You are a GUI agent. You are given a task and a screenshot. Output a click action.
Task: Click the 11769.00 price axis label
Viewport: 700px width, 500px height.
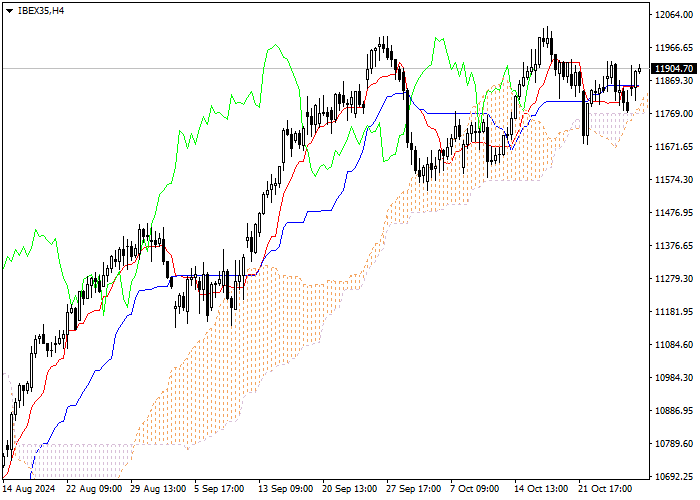pyautogui.click(x=674, y=114)
